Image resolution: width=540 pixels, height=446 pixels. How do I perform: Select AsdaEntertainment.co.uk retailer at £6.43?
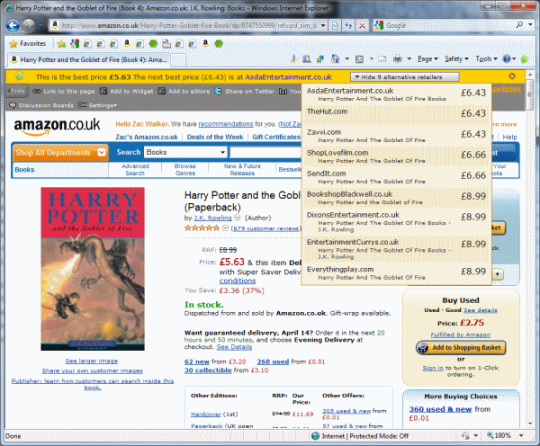pyautogui.click(x=396, y=94)
